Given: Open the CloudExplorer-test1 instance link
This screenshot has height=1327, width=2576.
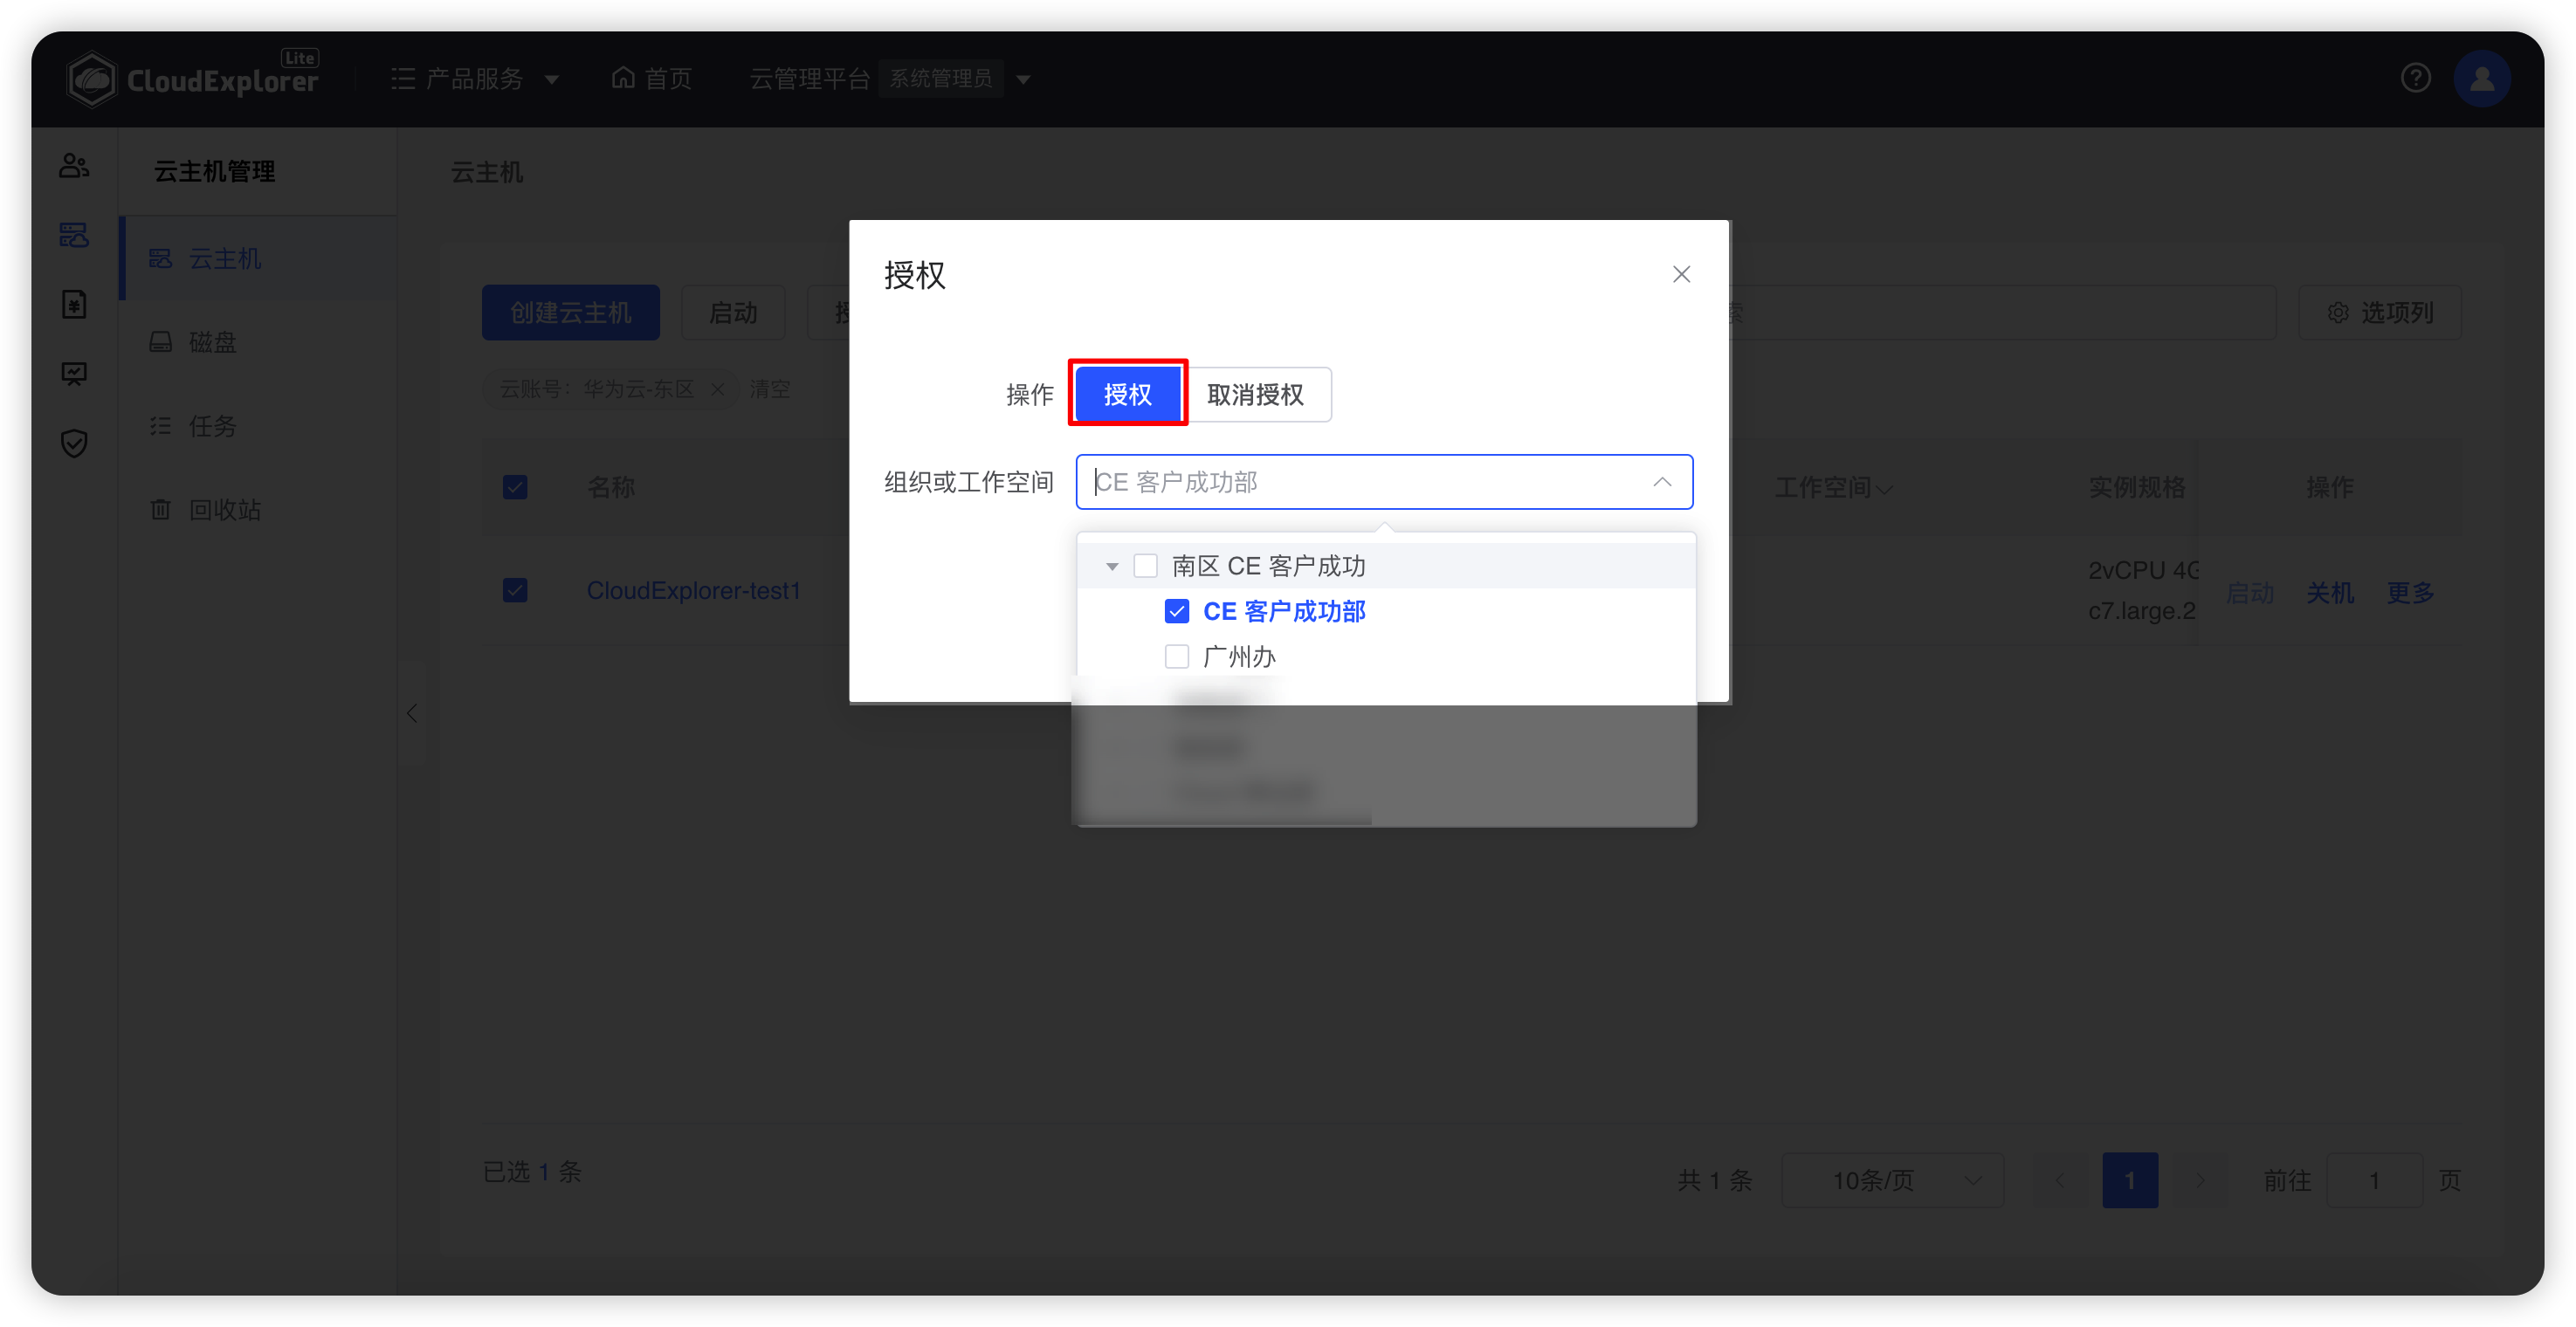Looking at the screenshot, I should pyautogui.click(x=694, y=590).
